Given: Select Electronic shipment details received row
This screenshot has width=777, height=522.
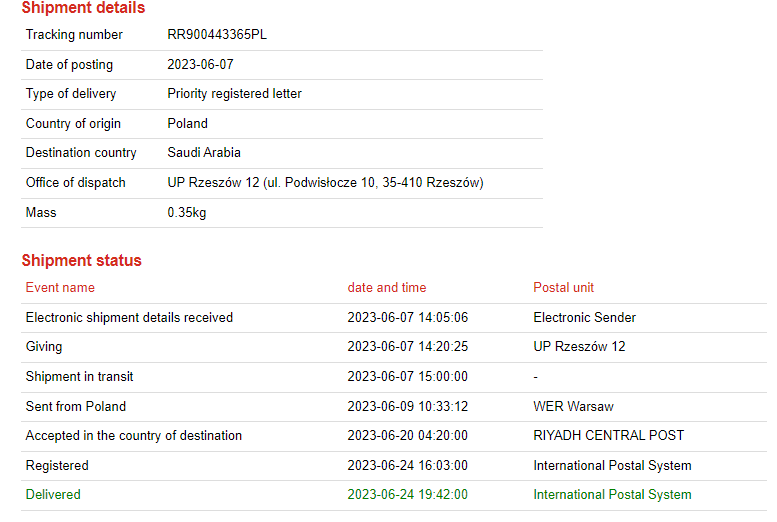Looking at the screenshot, I should tap(129, 318).
